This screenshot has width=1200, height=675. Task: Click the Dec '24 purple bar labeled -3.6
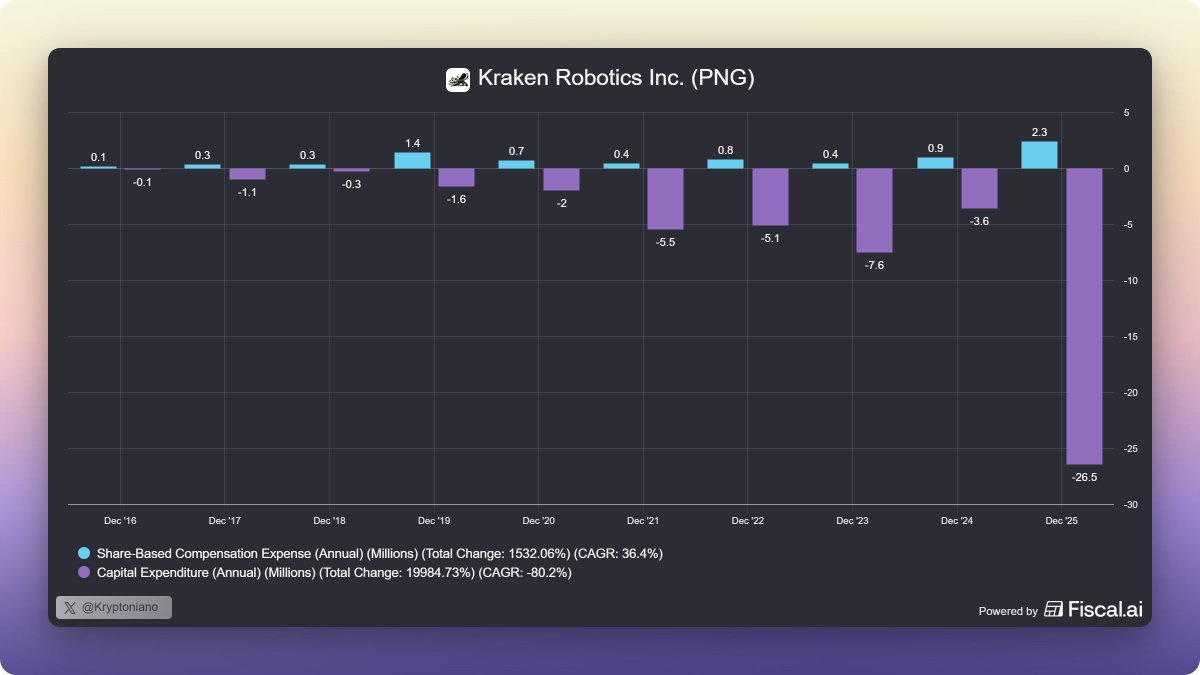pos(979,188)
